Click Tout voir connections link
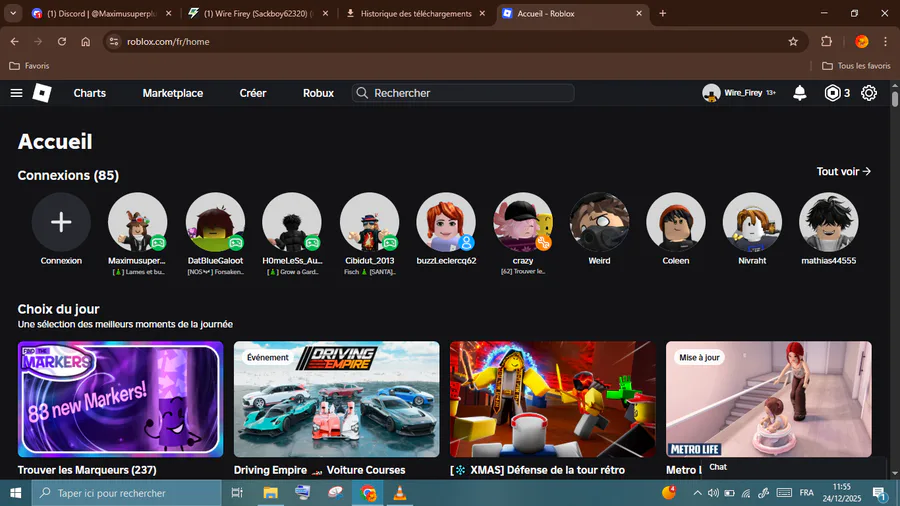This screenshot has height=506, width=900. (x=843, y=172)
